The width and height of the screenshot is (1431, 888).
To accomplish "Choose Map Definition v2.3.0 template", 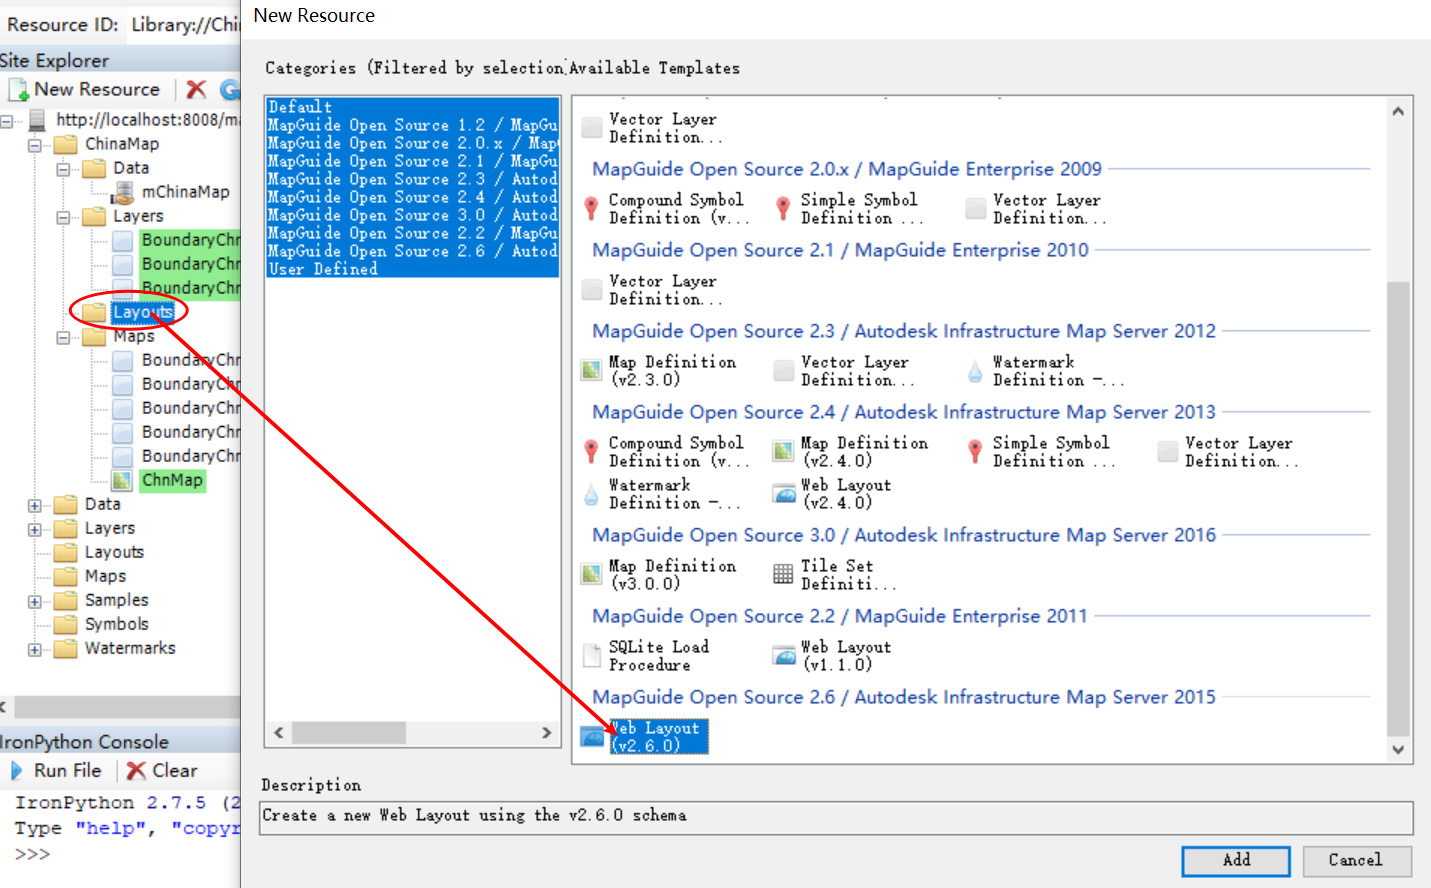I will [x=659, y=370].
